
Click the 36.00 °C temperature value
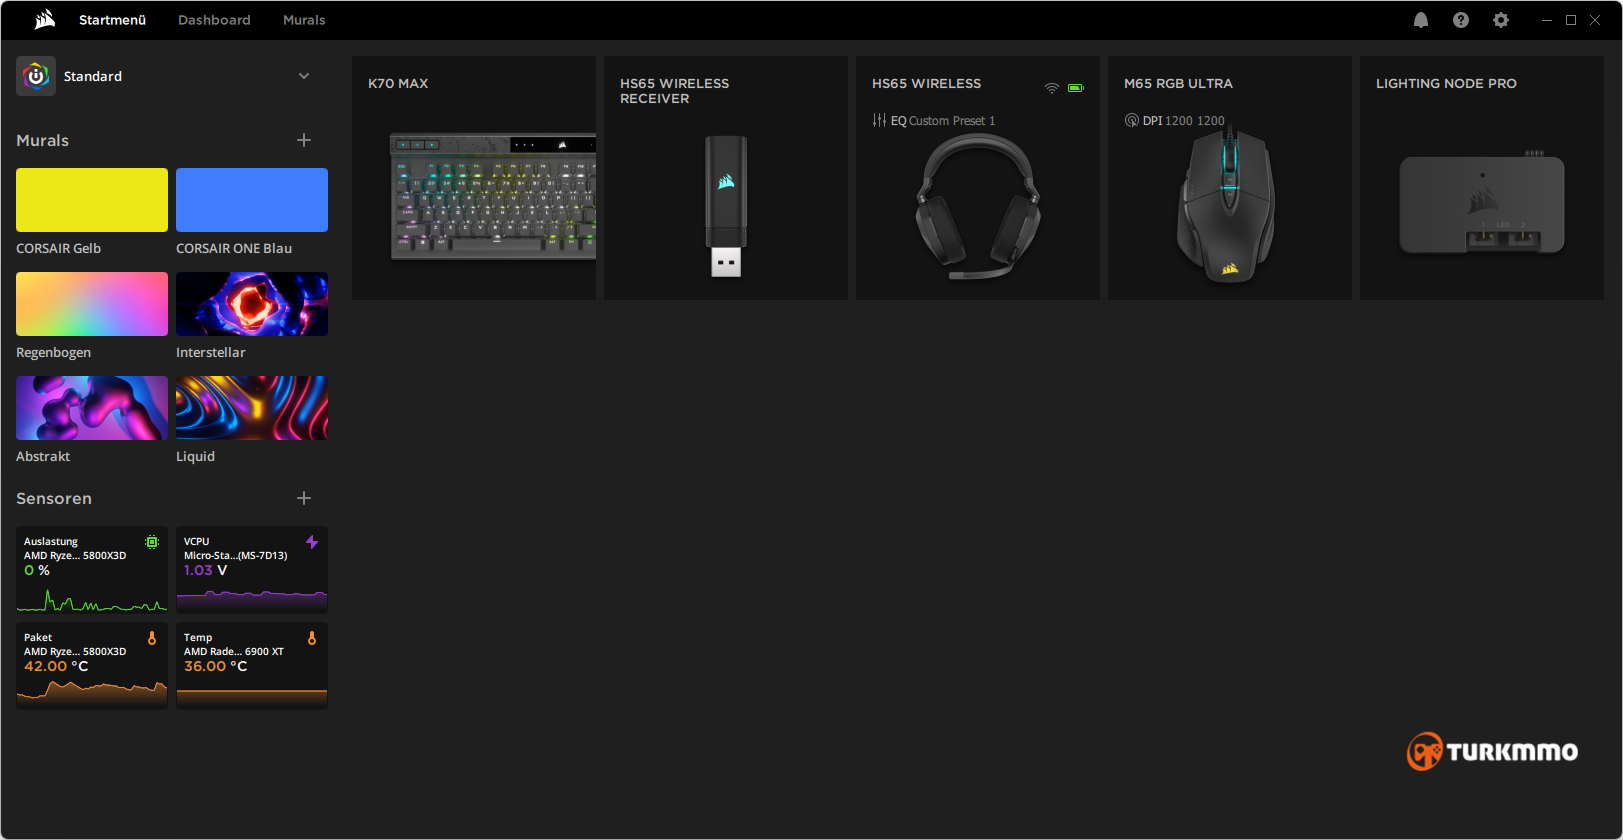pos(216,666)
